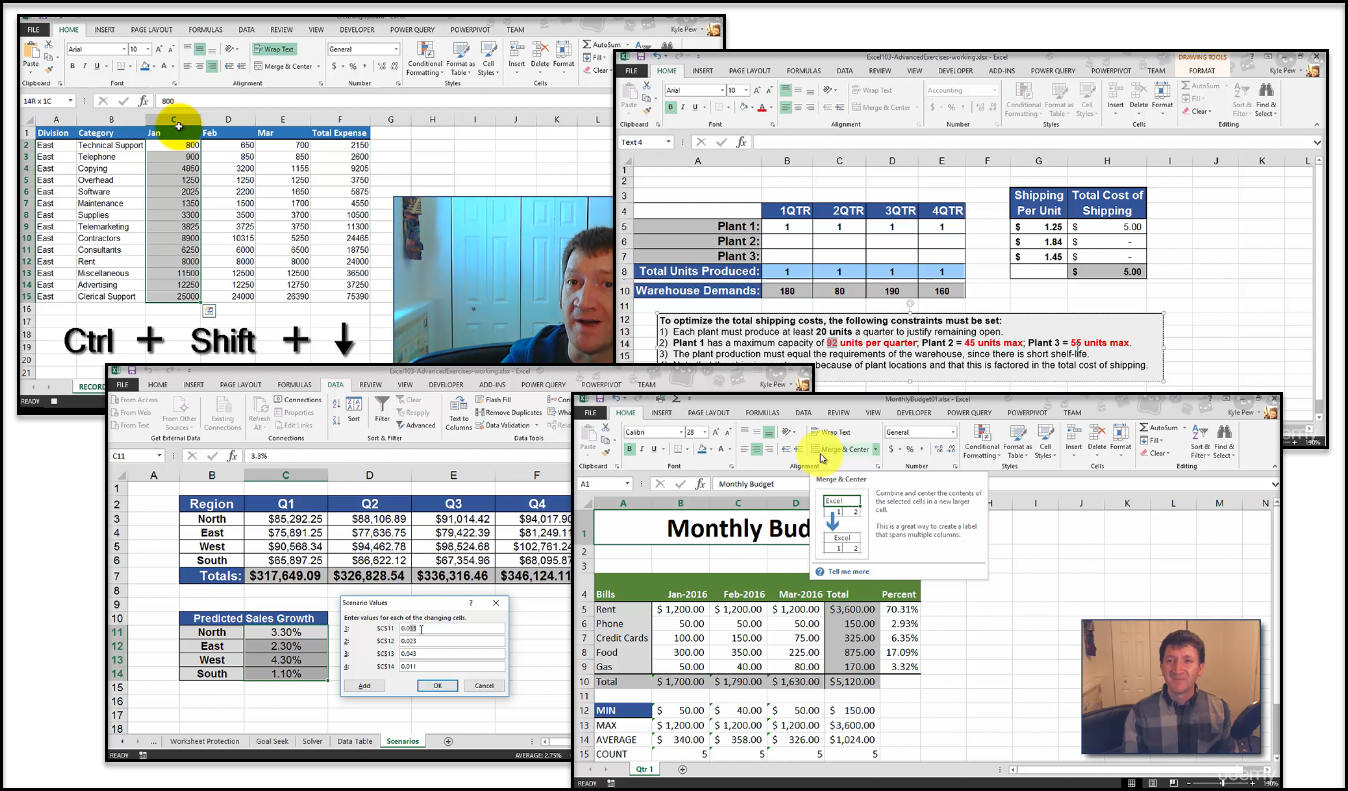Add a new sheet next to Qtr 1
The image size is (1348, 791).
point(682,769)
